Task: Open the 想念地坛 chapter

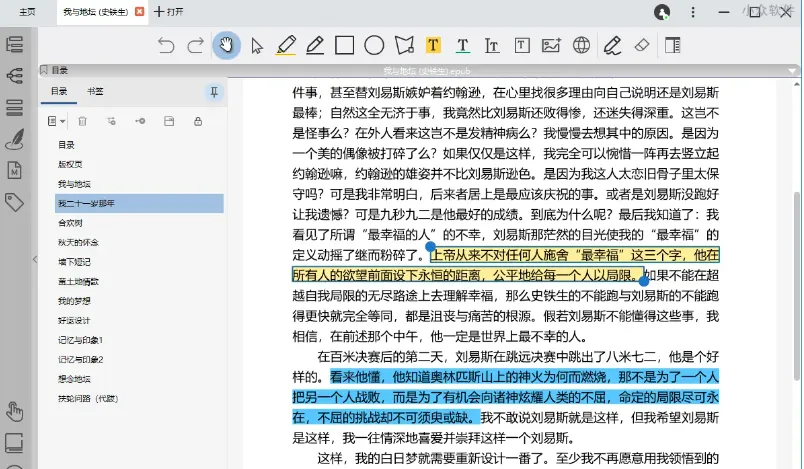Action: tap(74, 379)
